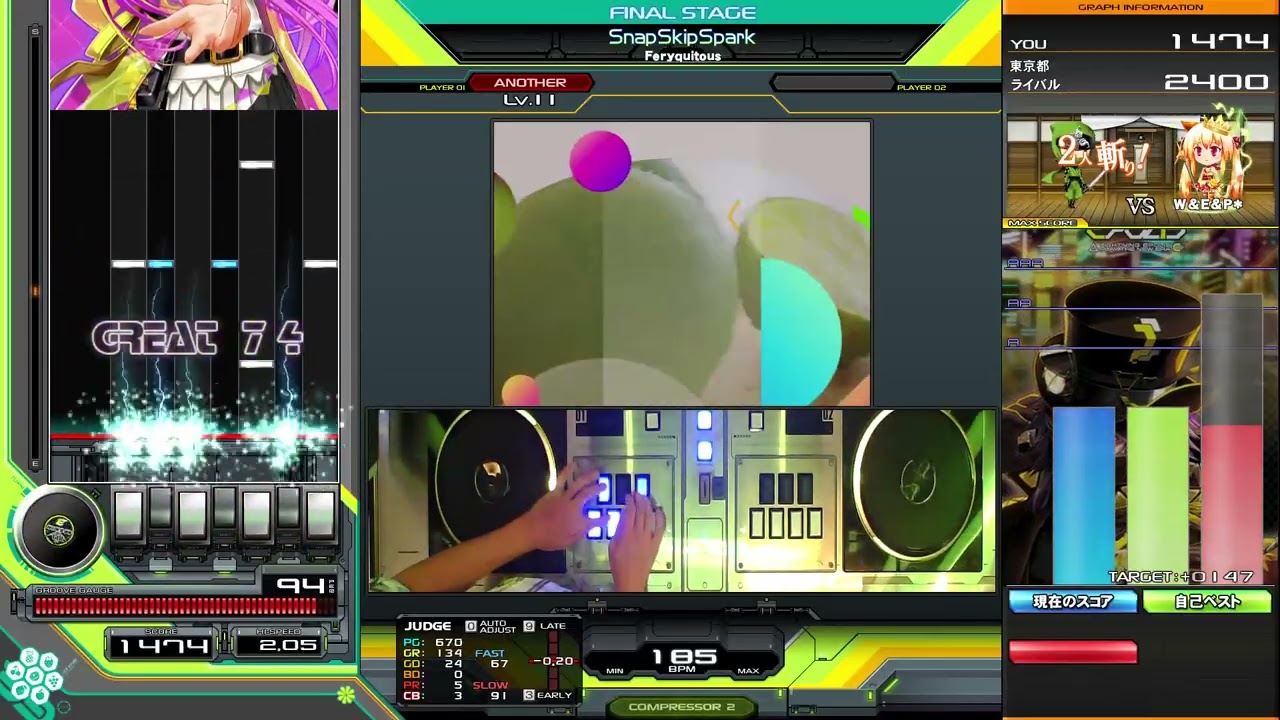Click the blue current-score graph bar
Screen dimensions: 1280x720
(x=1083, y=494)
